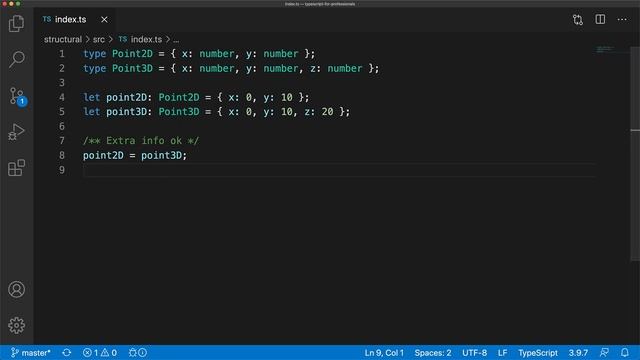
Task: Click the value 20 on line 5
Action: (327, 112)
